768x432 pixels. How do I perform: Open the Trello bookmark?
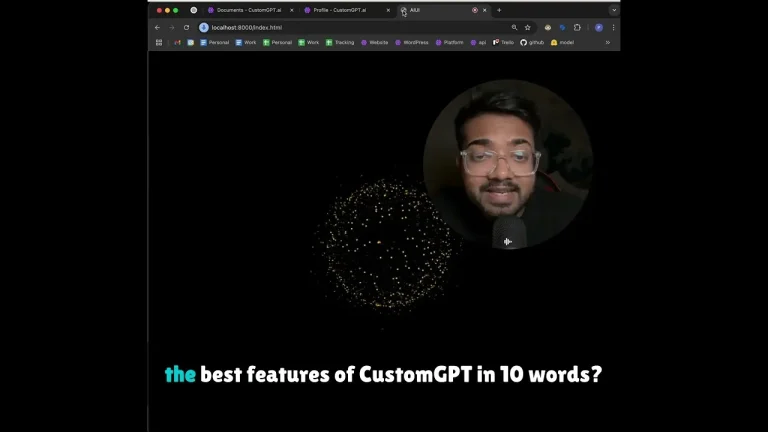point(503,43)
